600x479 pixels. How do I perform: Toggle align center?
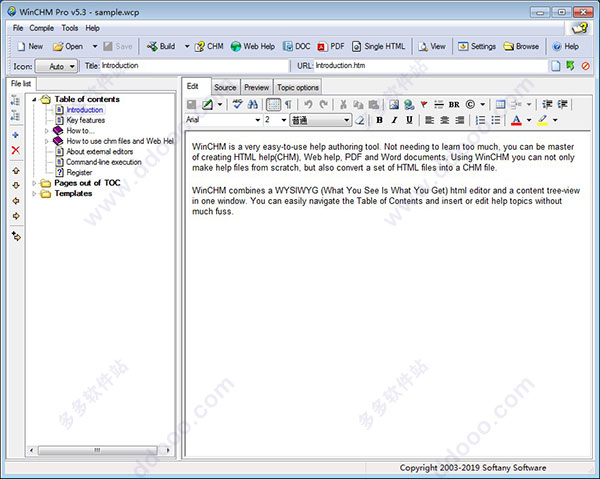point(444,120)
